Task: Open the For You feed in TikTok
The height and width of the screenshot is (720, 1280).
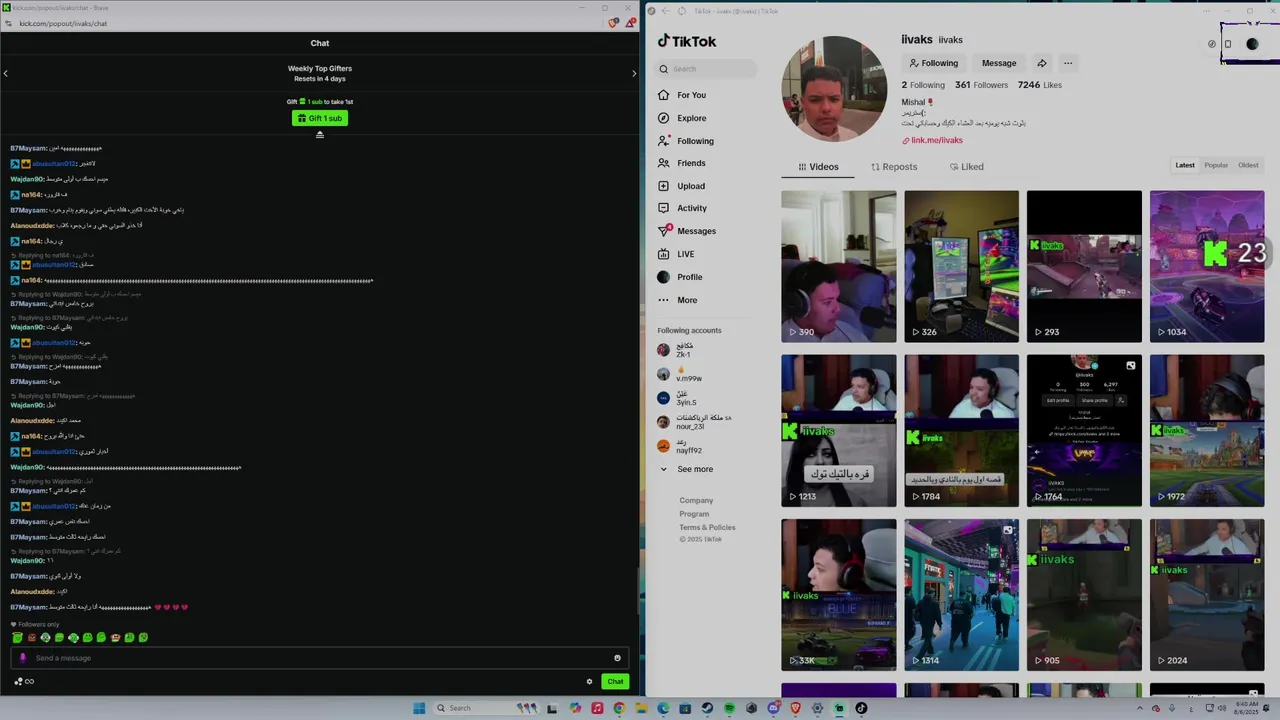Action: pyautogui.click(x=682, y=95)
